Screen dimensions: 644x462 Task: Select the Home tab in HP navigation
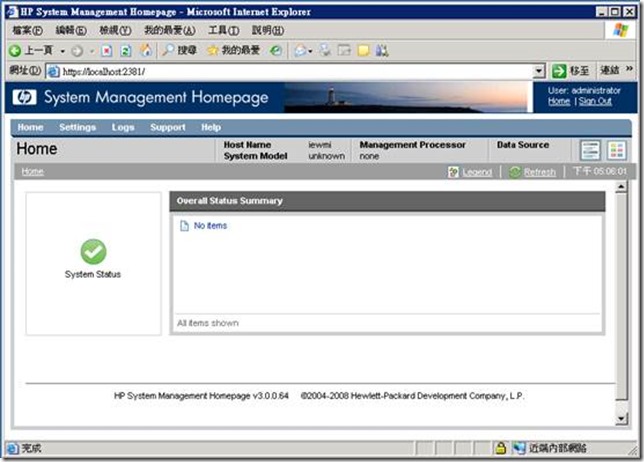tap(30, 127)
